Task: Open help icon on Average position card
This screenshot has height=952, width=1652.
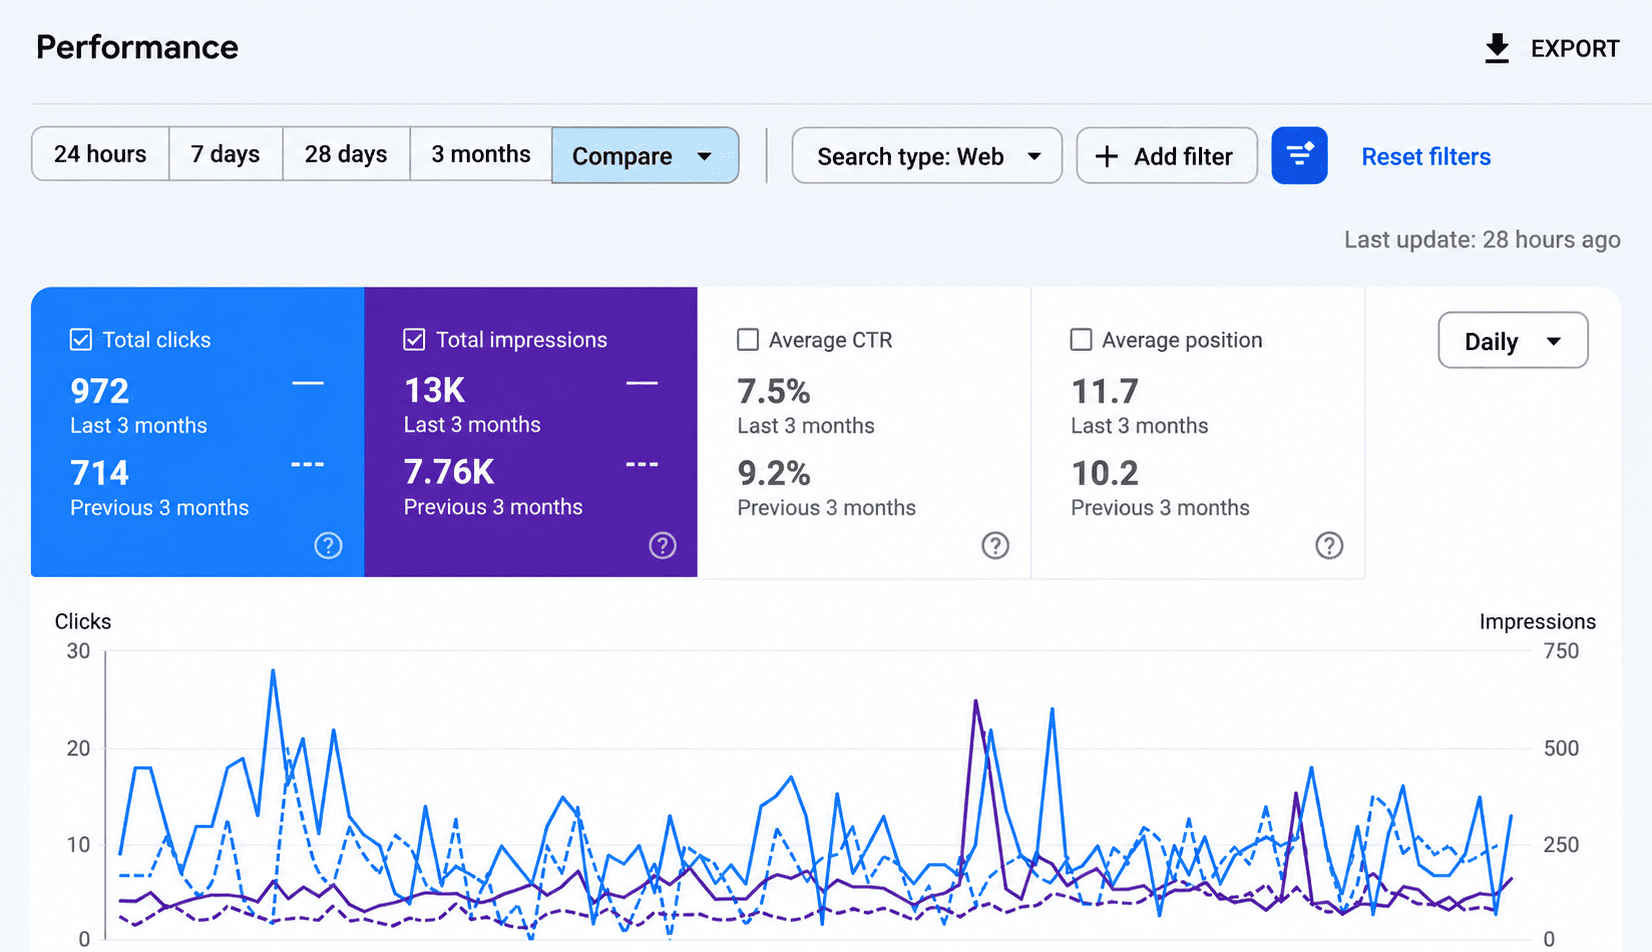Action: point(1329,545)
